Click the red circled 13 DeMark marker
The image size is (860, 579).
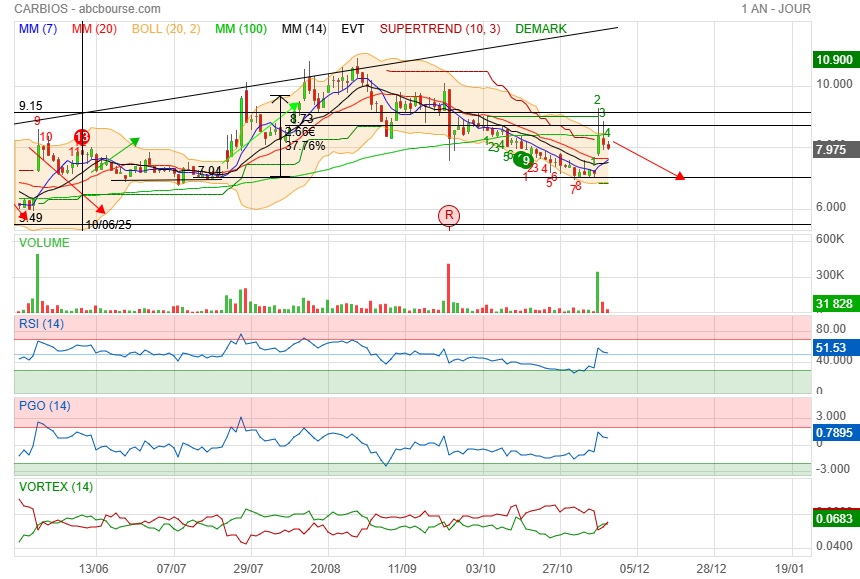[82, 136]
